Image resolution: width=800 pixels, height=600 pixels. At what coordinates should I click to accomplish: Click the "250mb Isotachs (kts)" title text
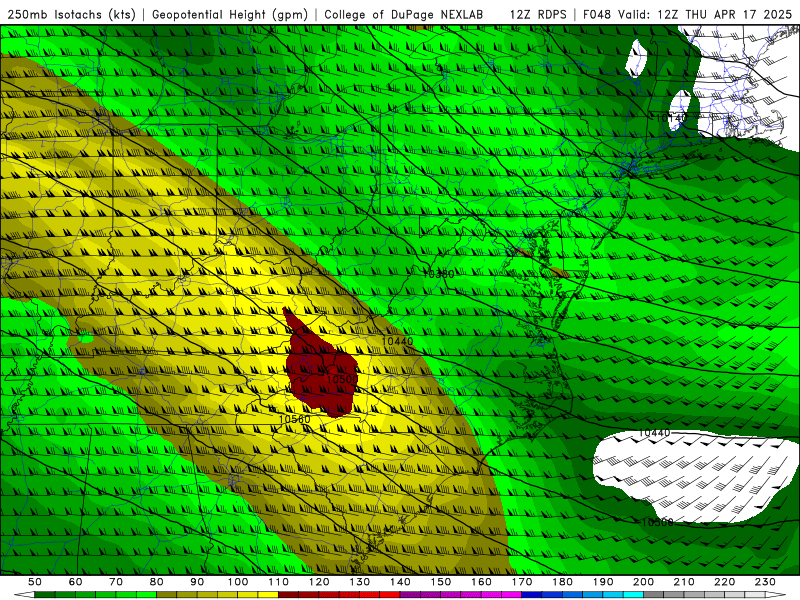[x=71, y=14]
